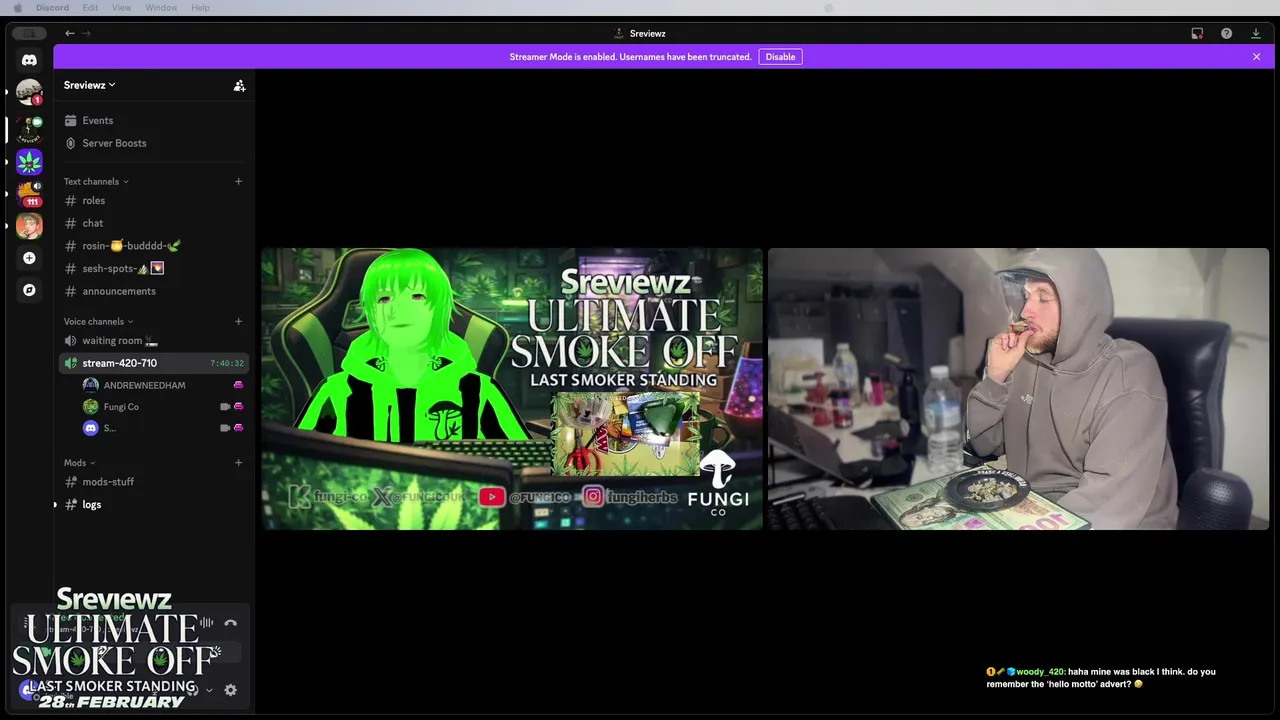Disconnect from voice with hang-up icon
Image resolution: width=1280 pixels, height=720 pixels.
pyautogui.click(x=231, y=623)
